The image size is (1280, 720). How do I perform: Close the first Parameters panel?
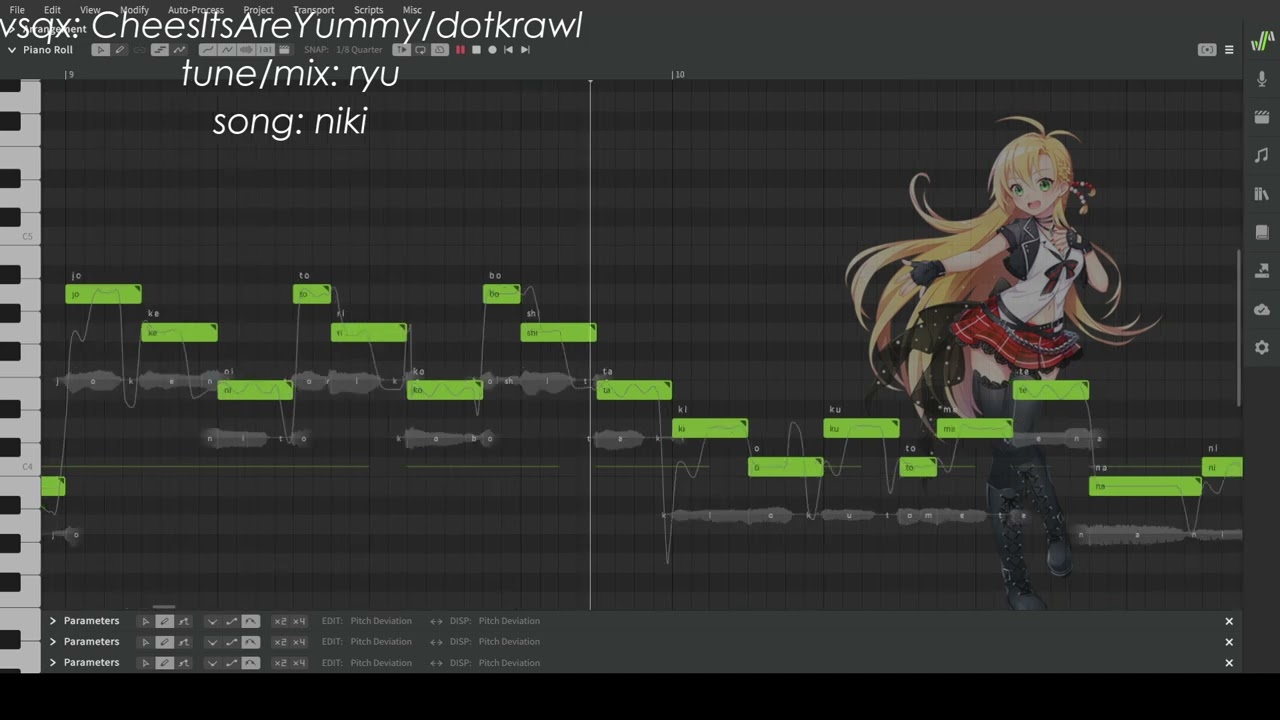[x=1229, y=621]
